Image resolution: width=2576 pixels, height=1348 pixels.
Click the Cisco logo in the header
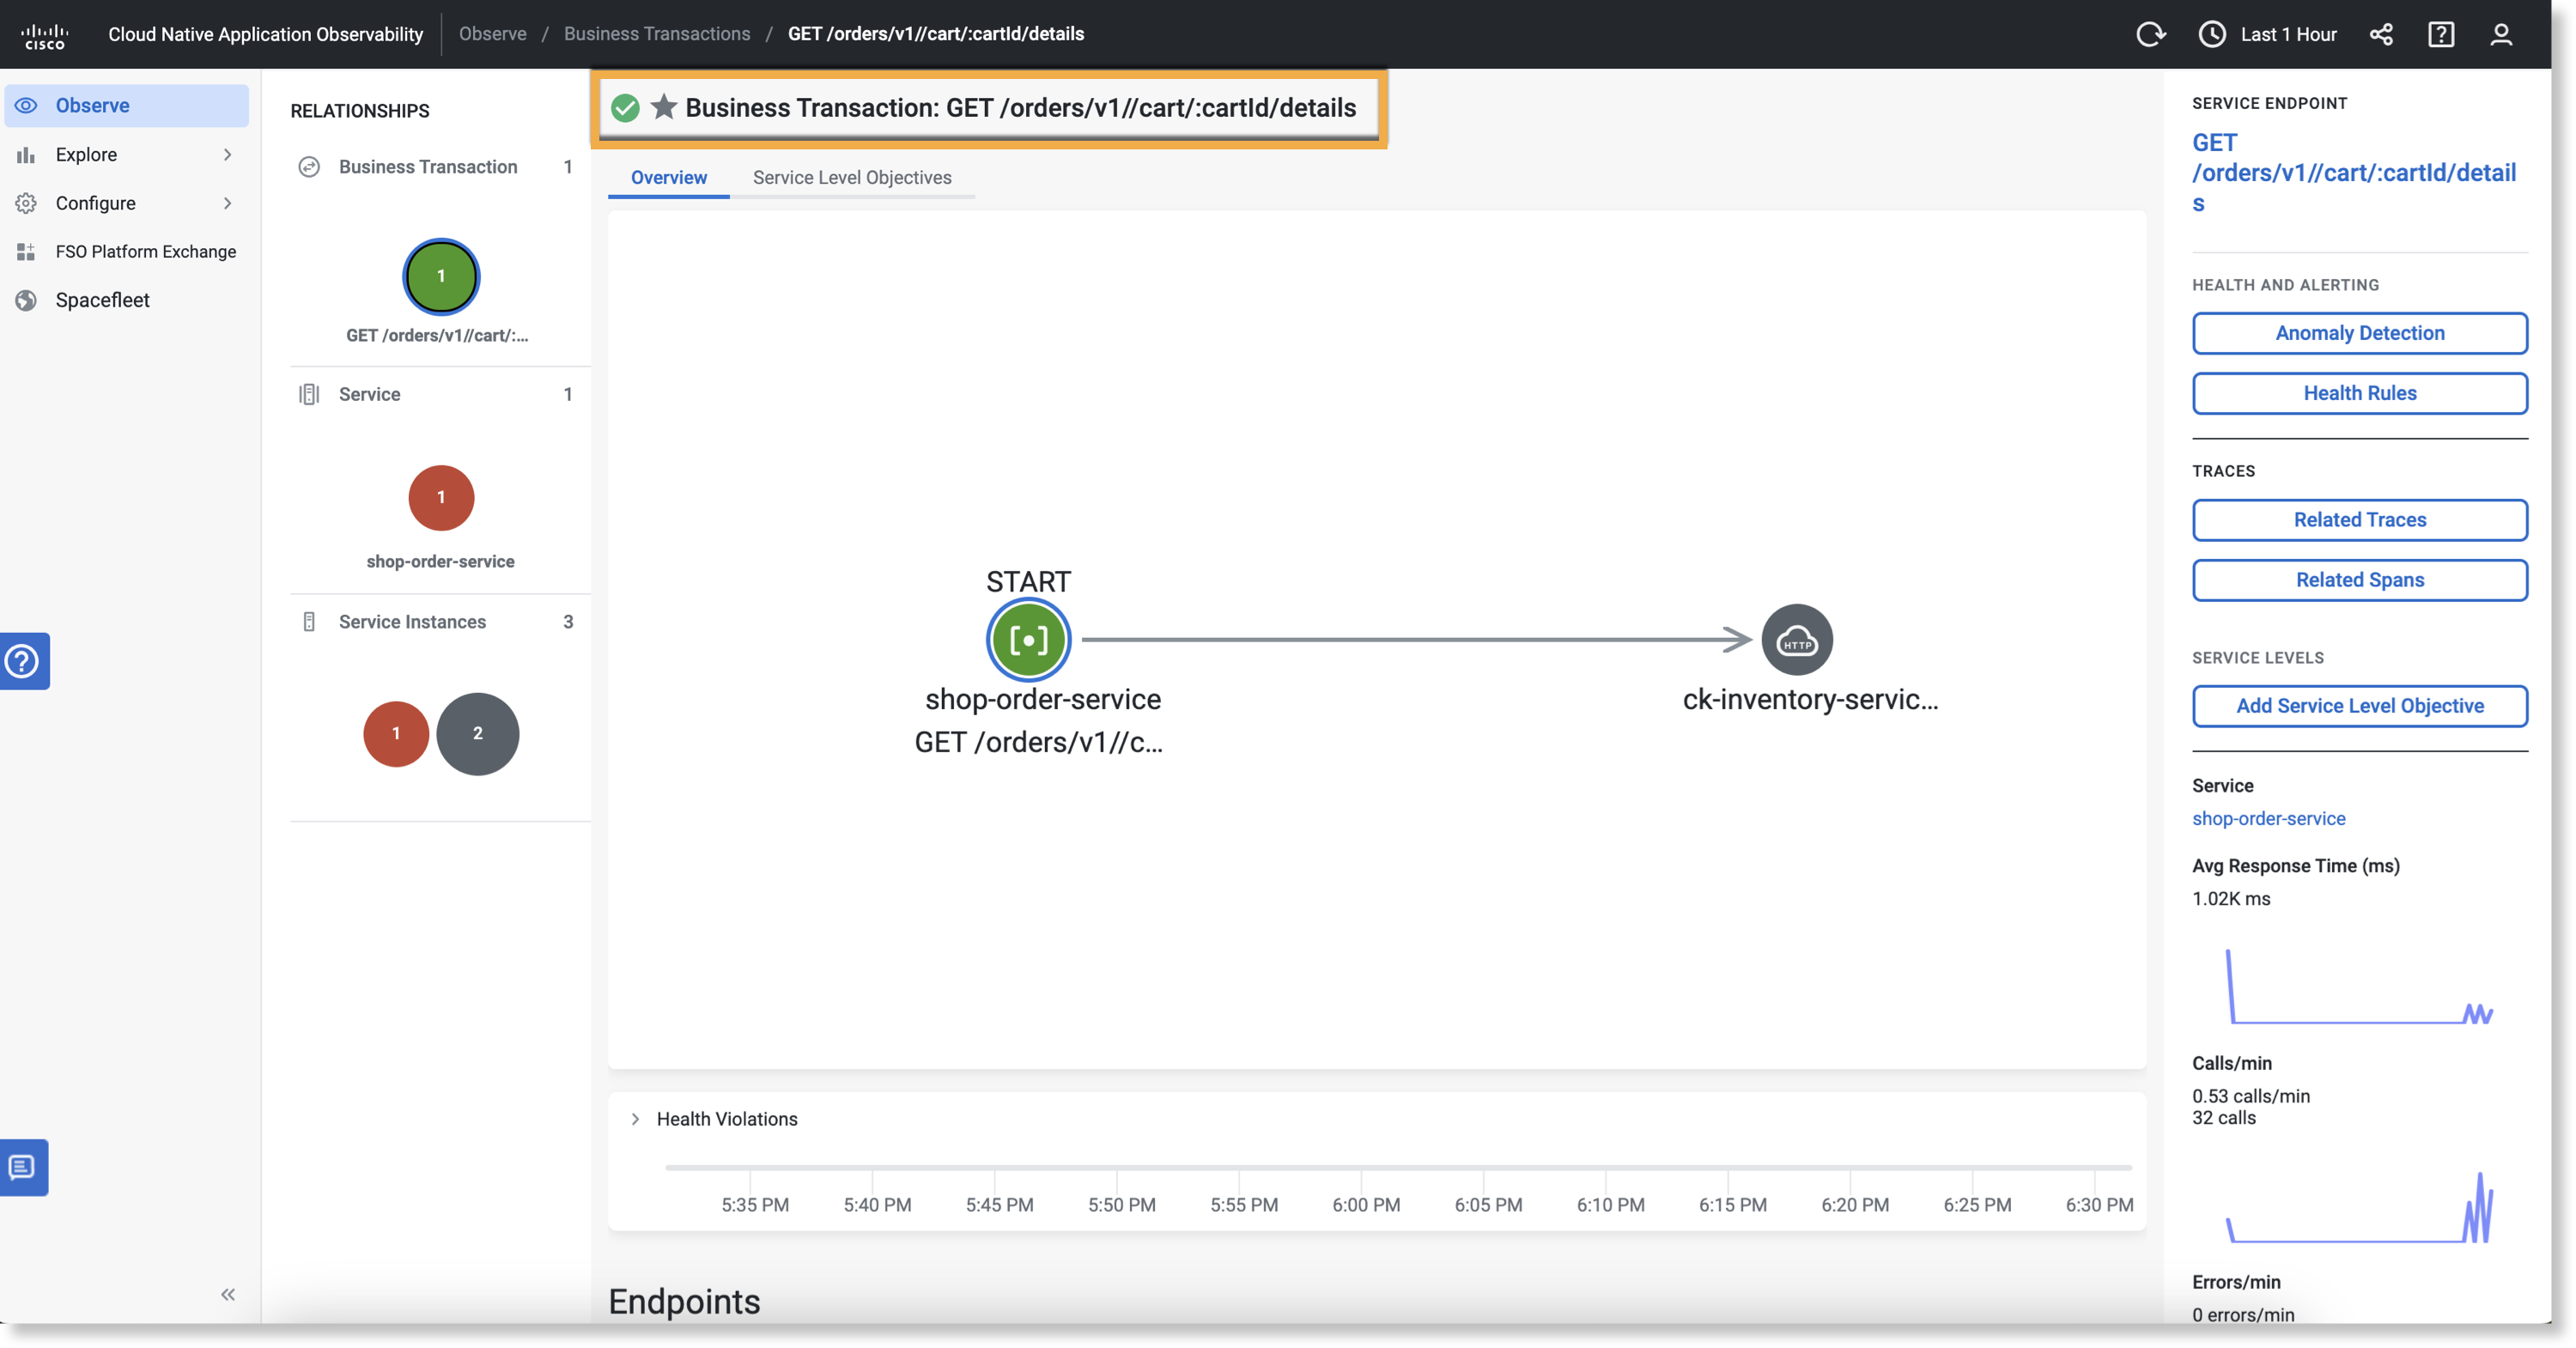(x=45, y=35)
